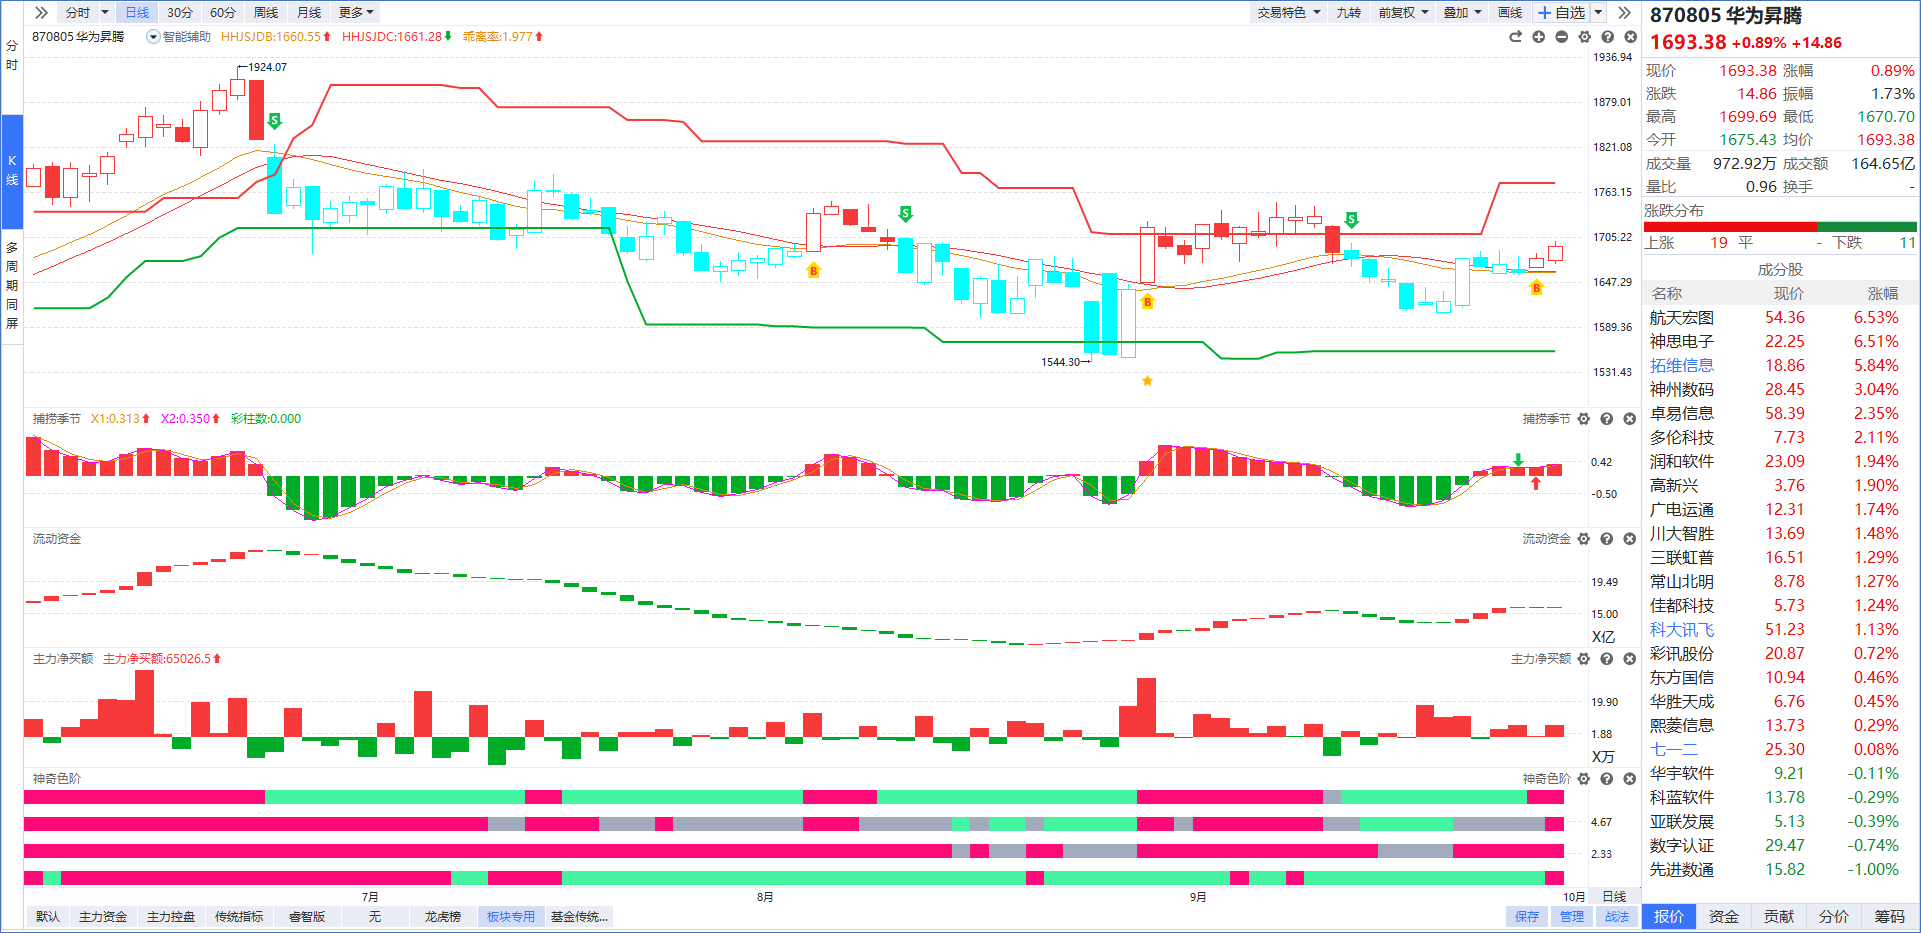This screenshot has width=1921, height=933.
Task: Select the 资金 tab at bottom right
Action: click(1723, 917)
